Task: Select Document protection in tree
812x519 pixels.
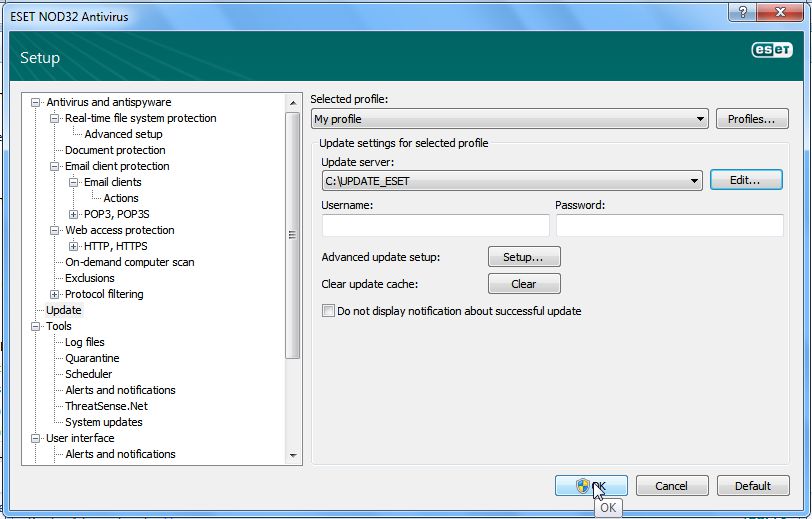Action: point(115,150)
